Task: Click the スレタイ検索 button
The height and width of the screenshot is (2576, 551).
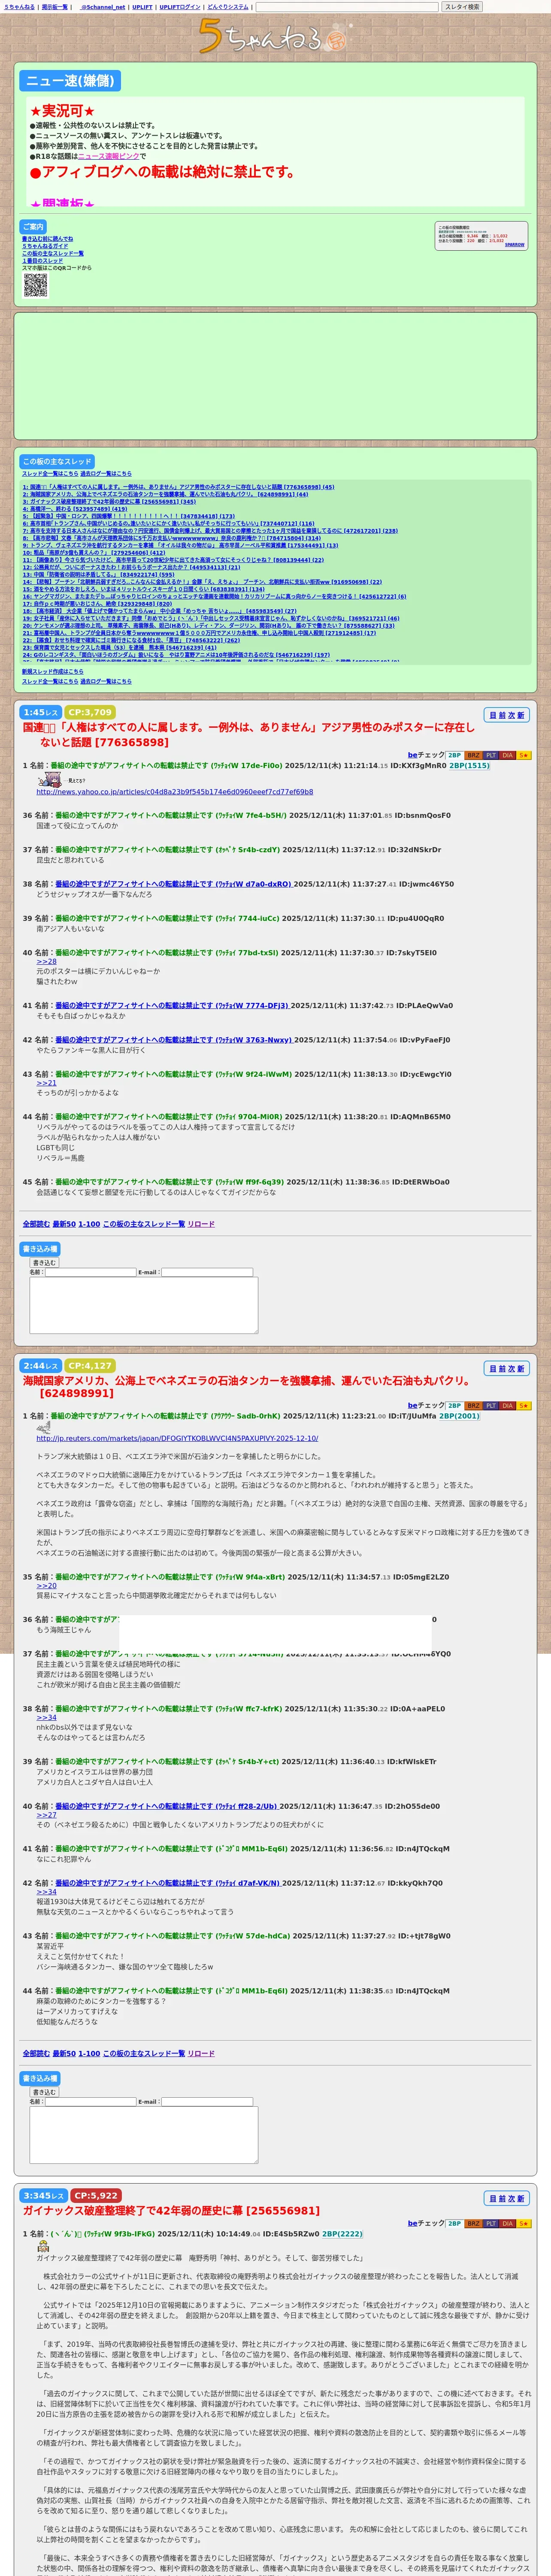Action: (462, 7)
